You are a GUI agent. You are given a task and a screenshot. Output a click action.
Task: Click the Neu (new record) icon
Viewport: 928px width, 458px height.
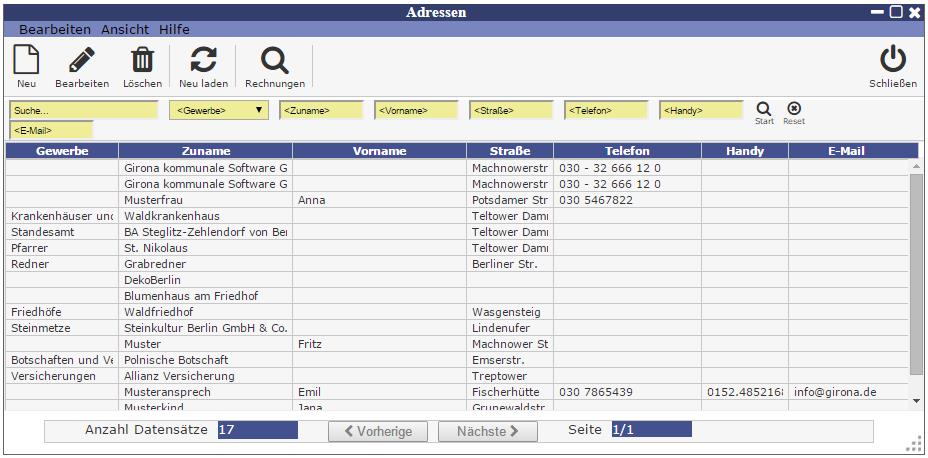pyautogui.click(x=26, y=61)
